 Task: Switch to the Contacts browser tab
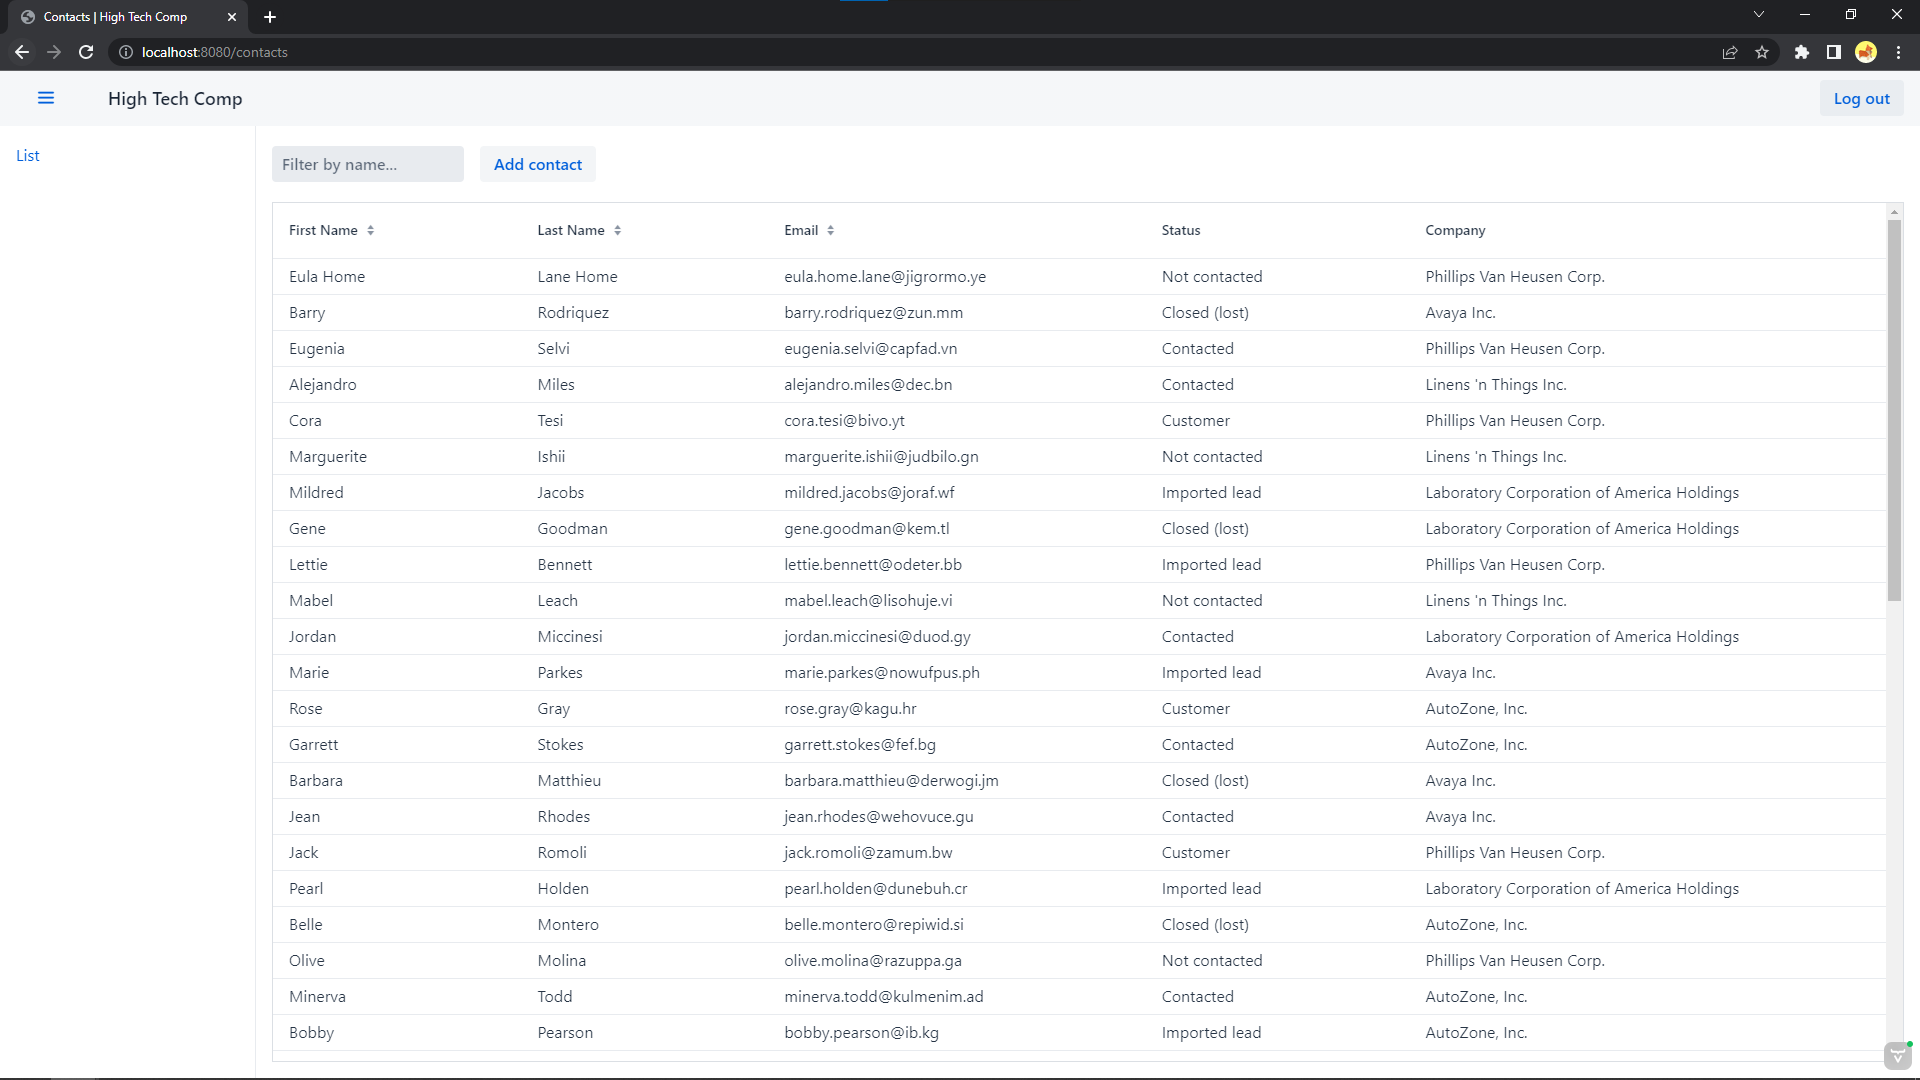[x=120, y=17]
